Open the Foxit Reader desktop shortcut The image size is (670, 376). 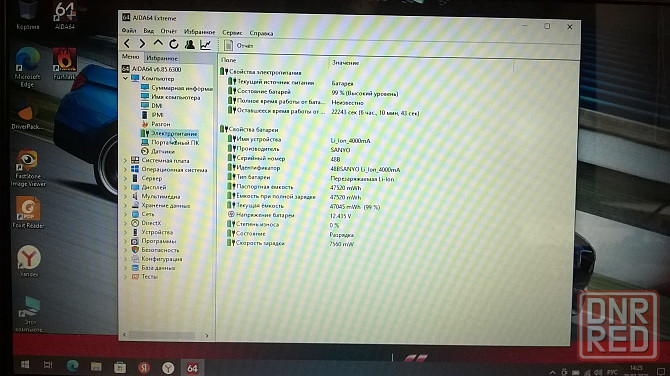(x=28, y=212)
